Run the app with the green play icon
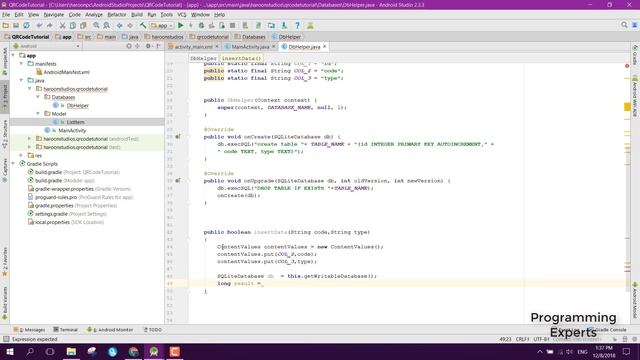640x360 pixels. [x=180, y=25]
